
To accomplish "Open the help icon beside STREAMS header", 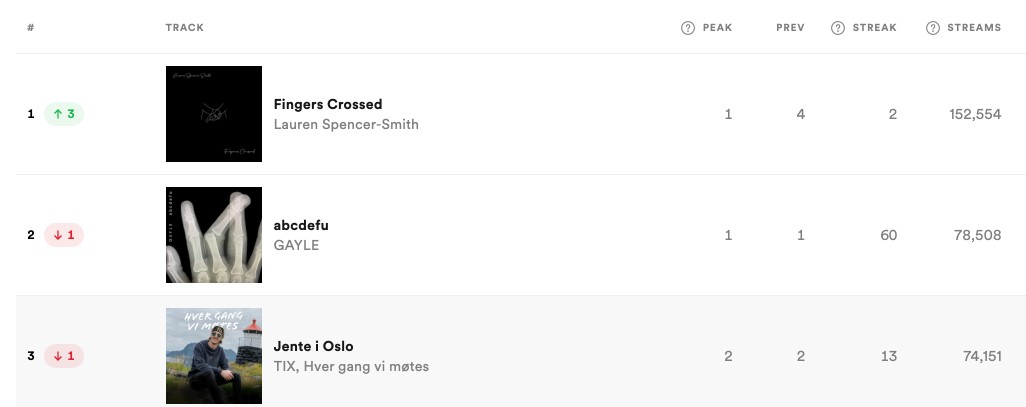I will [933, 28].
